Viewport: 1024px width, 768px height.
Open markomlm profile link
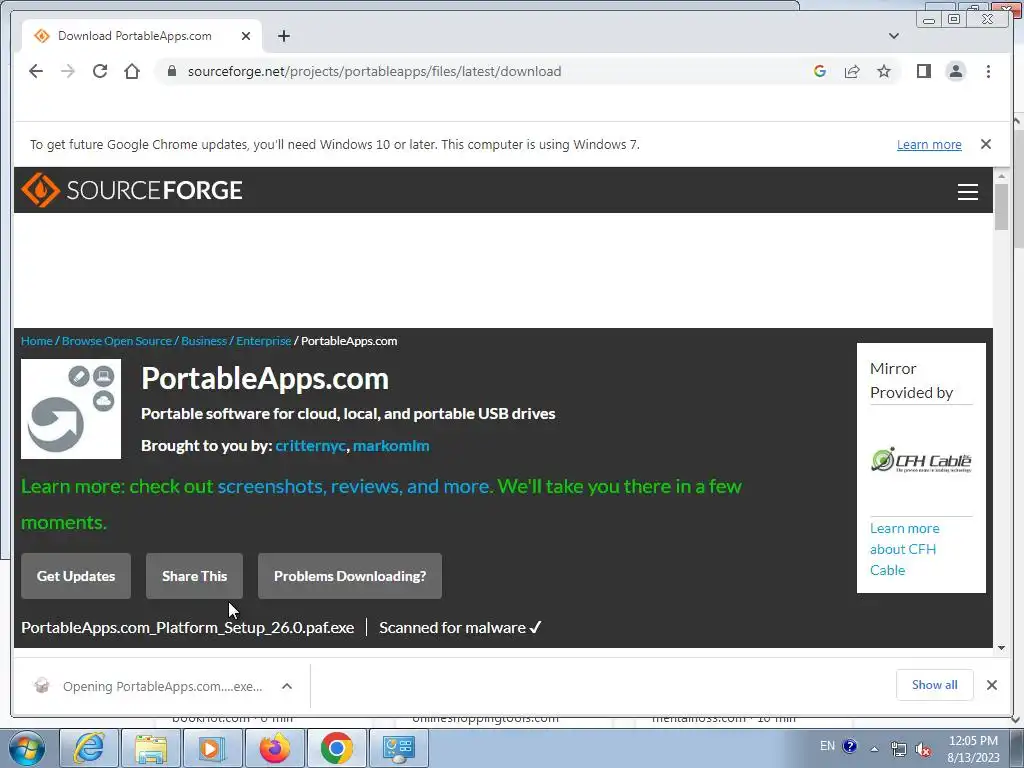tap(391, 446)
